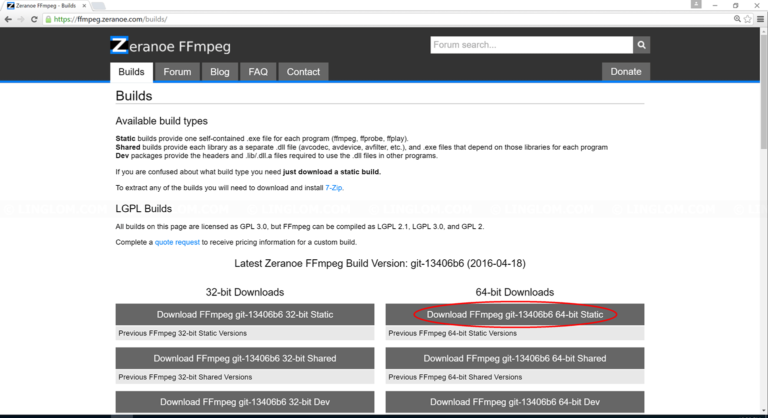Image resolution: width=768 pixels, height=418 pixels.
Task: Open the Forum navigation tab
Action: tap(177, 72)
